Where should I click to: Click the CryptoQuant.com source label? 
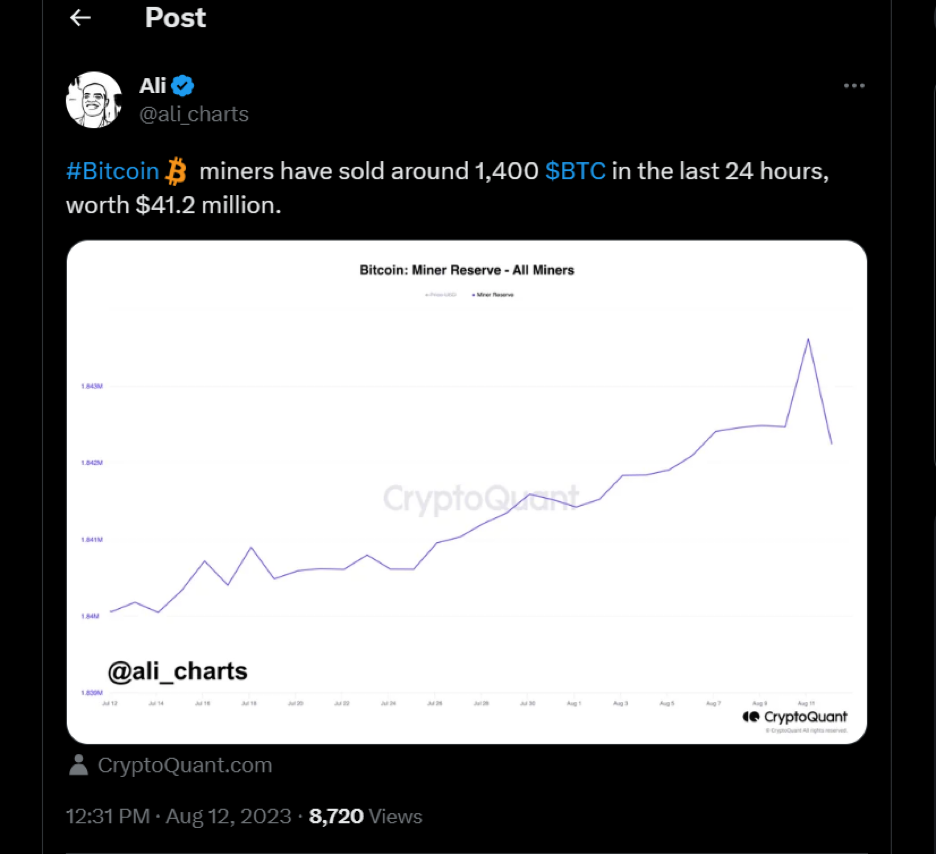tap(185, 765)
